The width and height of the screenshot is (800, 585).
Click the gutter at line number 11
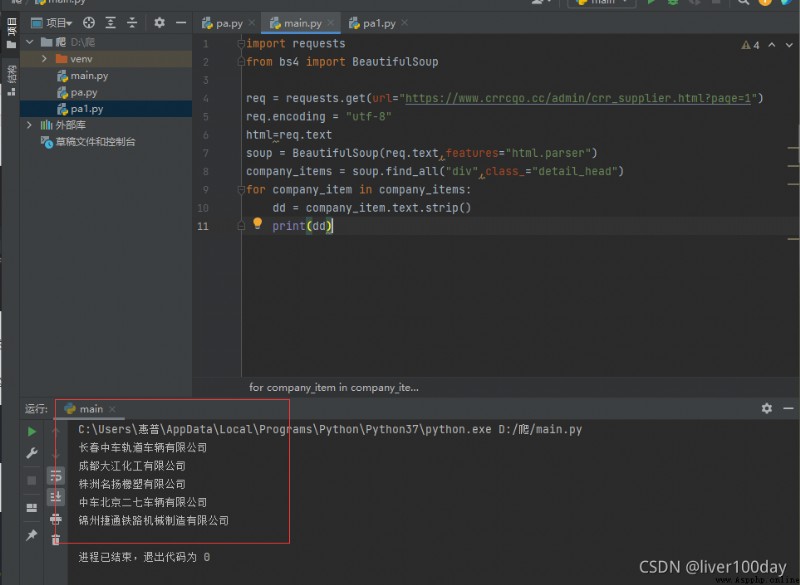(203, 226)
